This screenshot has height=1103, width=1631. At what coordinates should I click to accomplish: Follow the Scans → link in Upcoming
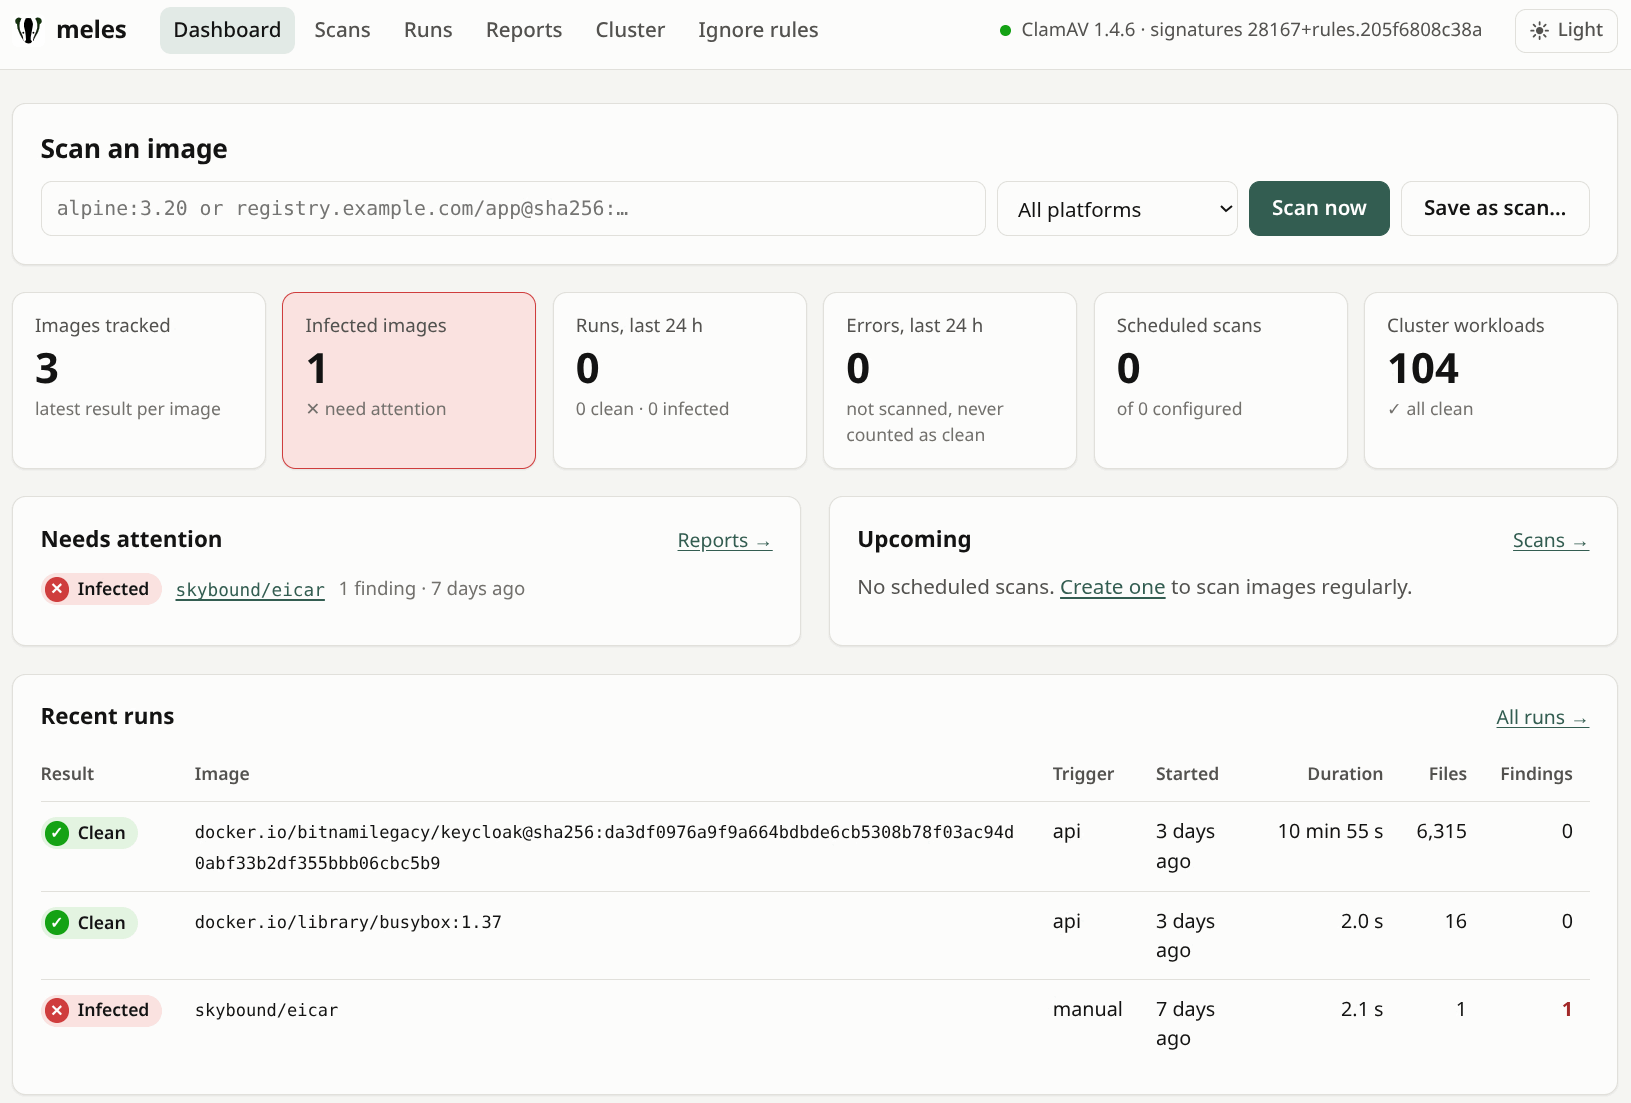click(x=1551, y=541)
